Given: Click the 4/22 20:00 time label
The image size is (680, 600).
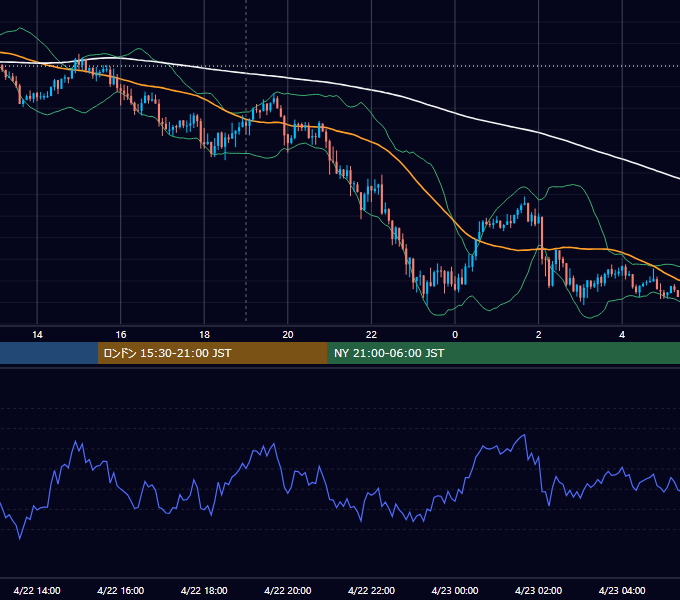Looking at the screenshot, I should (288, 590).
